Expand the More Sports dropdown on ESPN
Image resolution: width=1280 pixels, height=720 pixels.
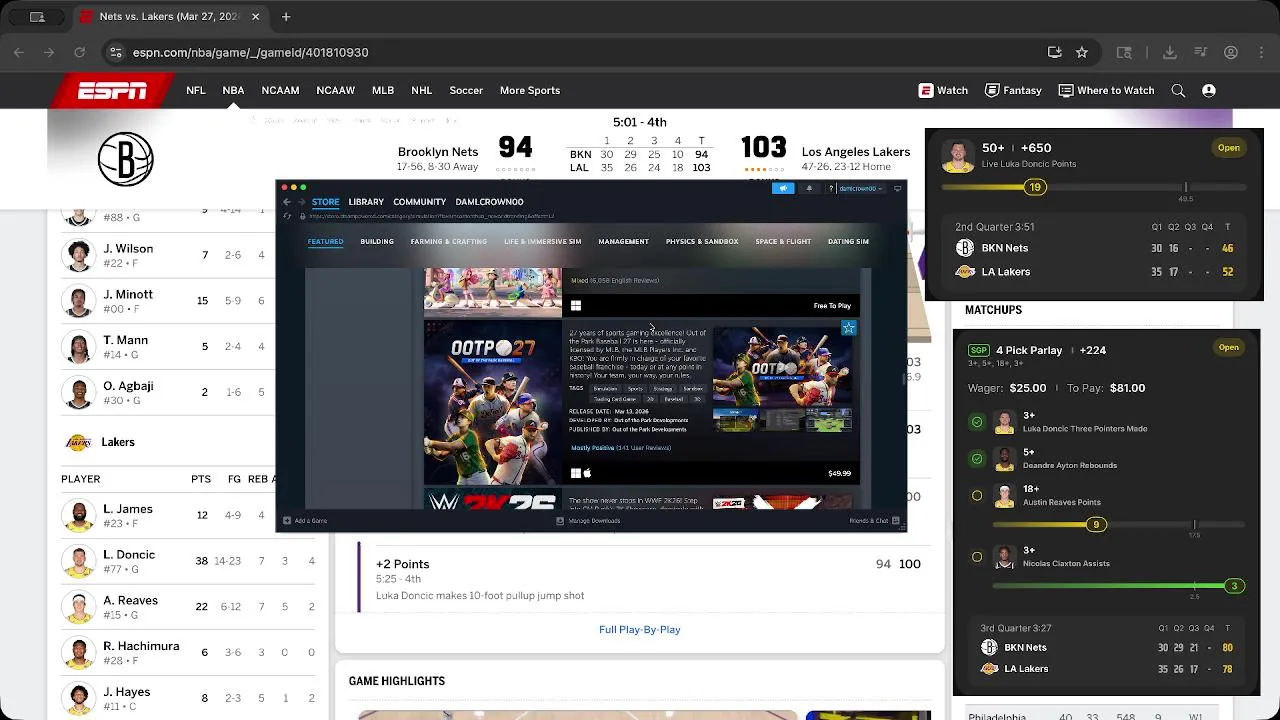point(530,90)
